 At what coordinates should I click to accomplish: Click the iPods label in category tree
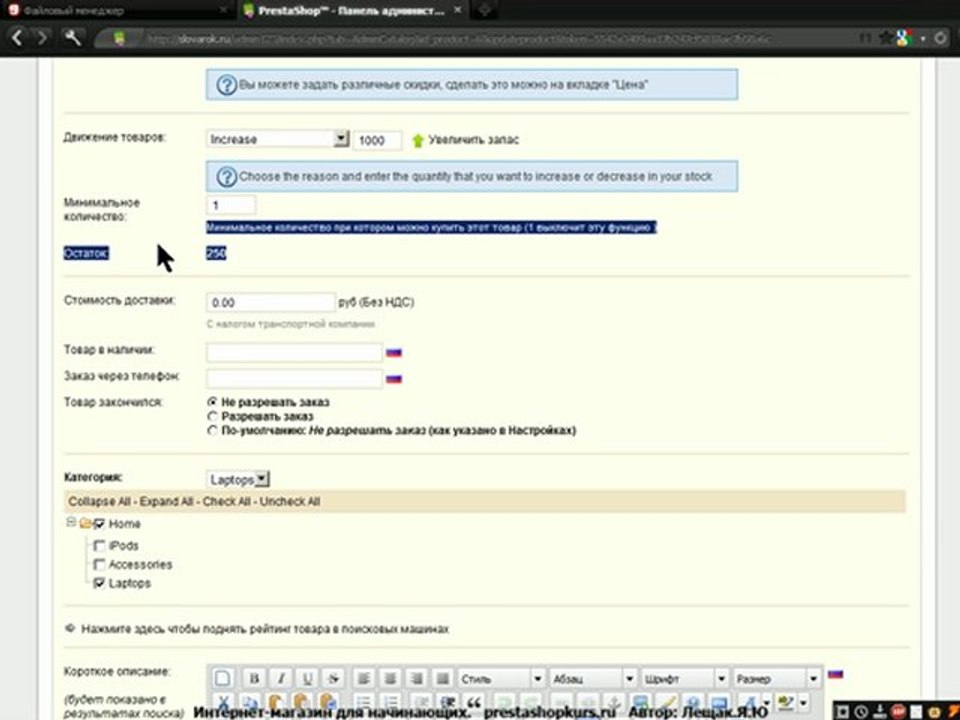tap(124, 546)
